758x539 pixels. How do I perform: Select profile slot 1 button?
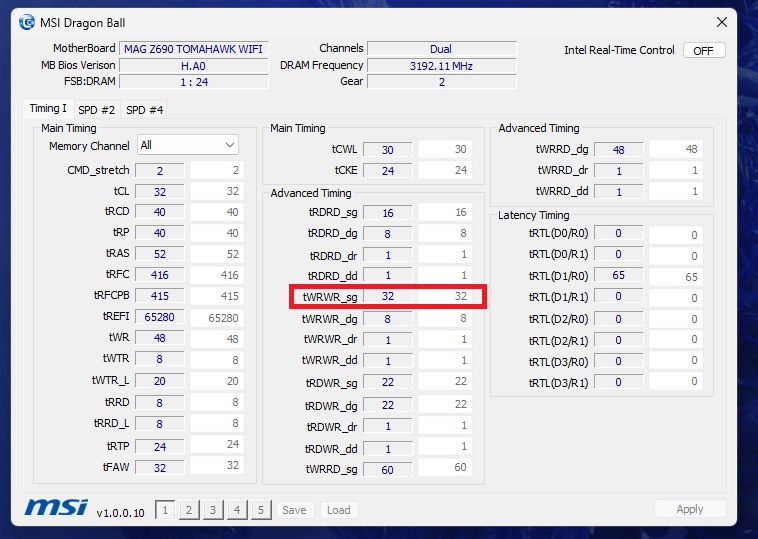(165, 510)
